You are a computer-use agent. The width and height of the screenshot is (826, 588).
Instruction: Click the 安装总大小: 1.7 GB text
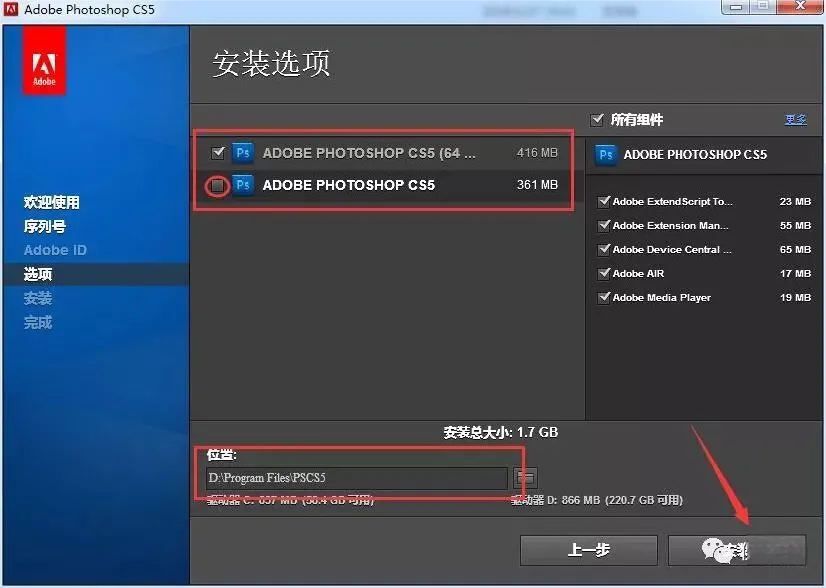click(500, 433)
